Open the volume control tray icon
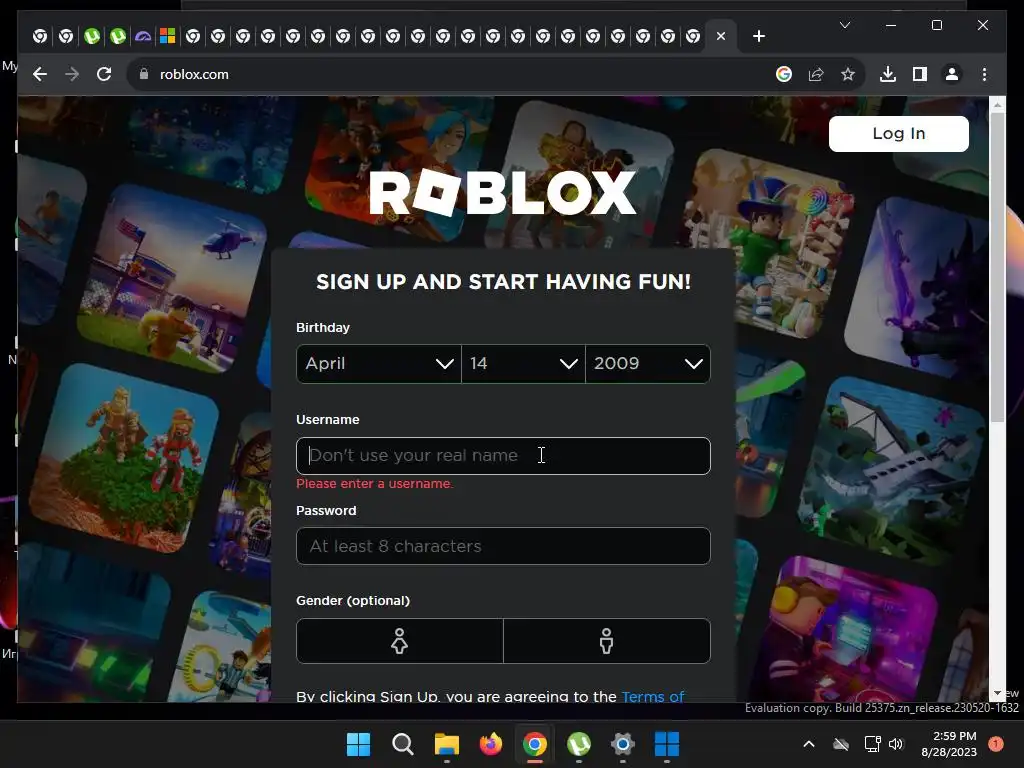This screenshot has width=1024, height=768. (896, 744)
